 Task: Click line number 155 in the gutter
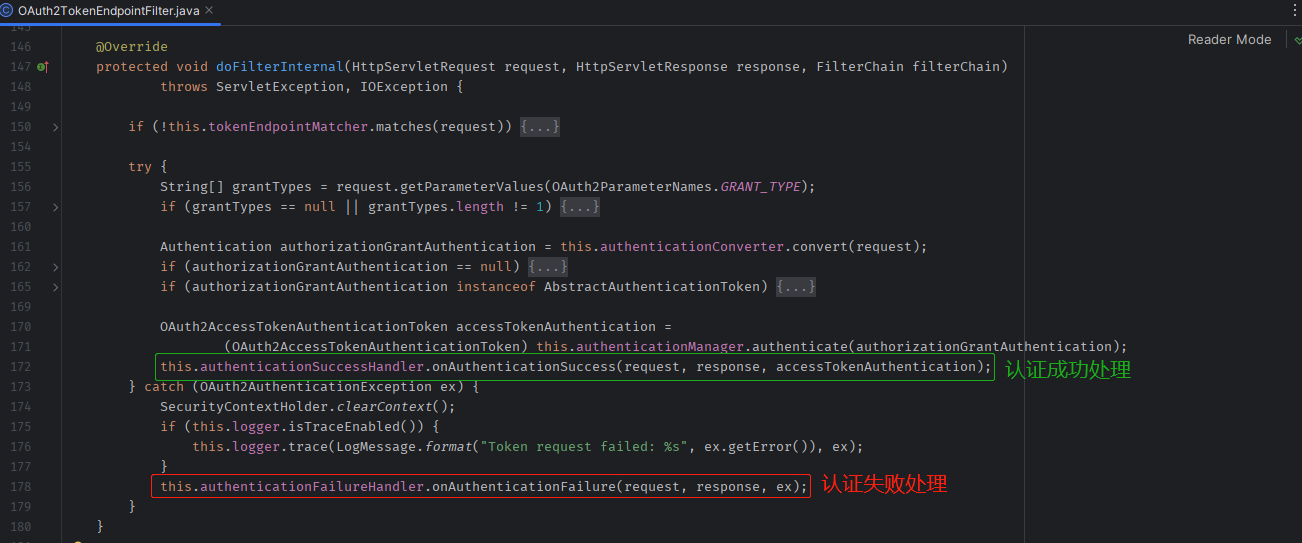(x=20, y=167)
